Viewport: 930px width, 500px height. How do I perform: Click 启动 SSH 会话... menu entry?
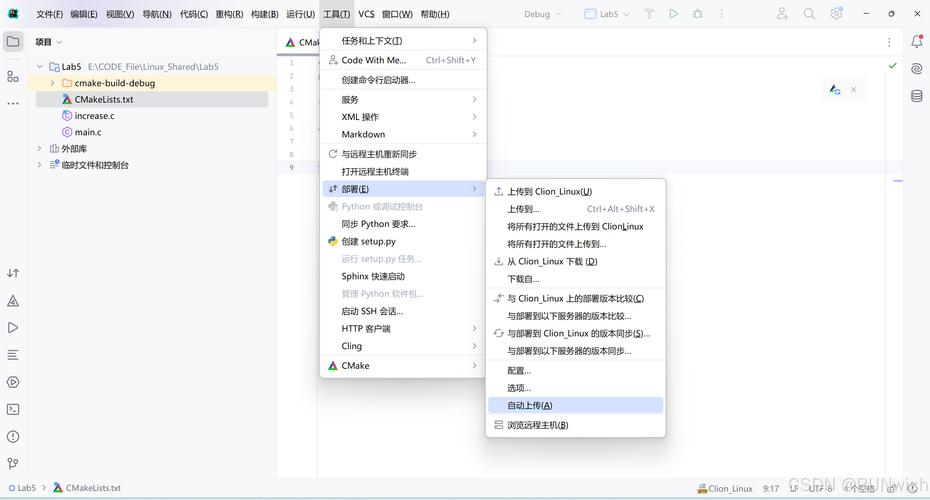[x=403, y=311]
